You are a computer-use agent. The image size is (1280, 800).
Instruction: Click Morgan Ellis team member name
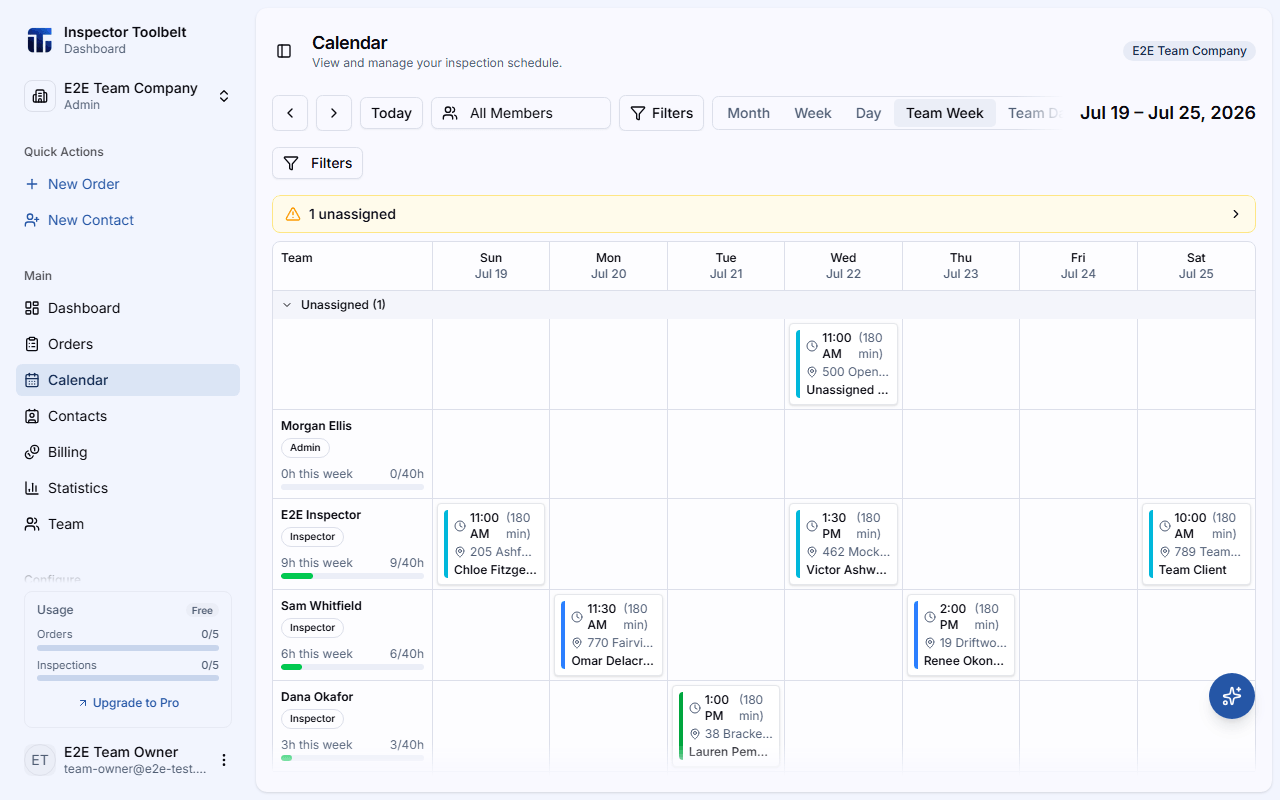[316, 426]
